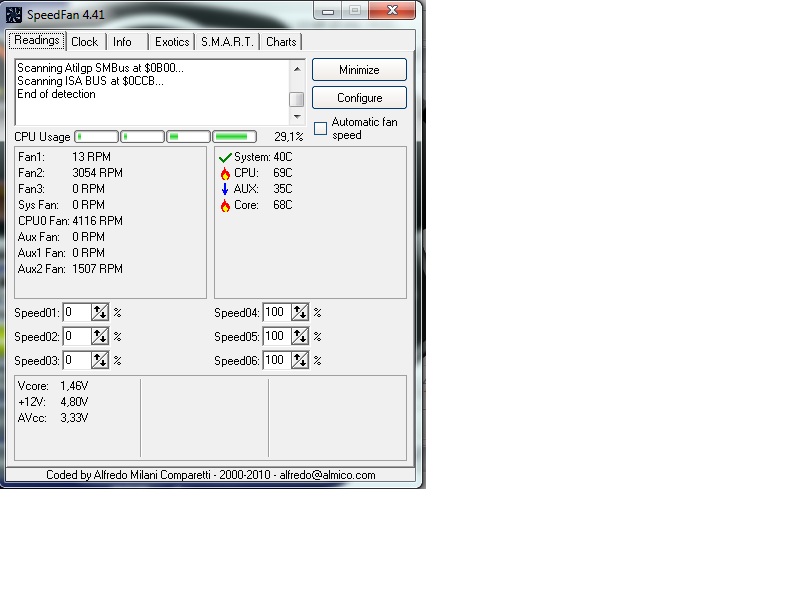The image size is (800, 600).
Task: Show the Charts tab
Action: 281,42
